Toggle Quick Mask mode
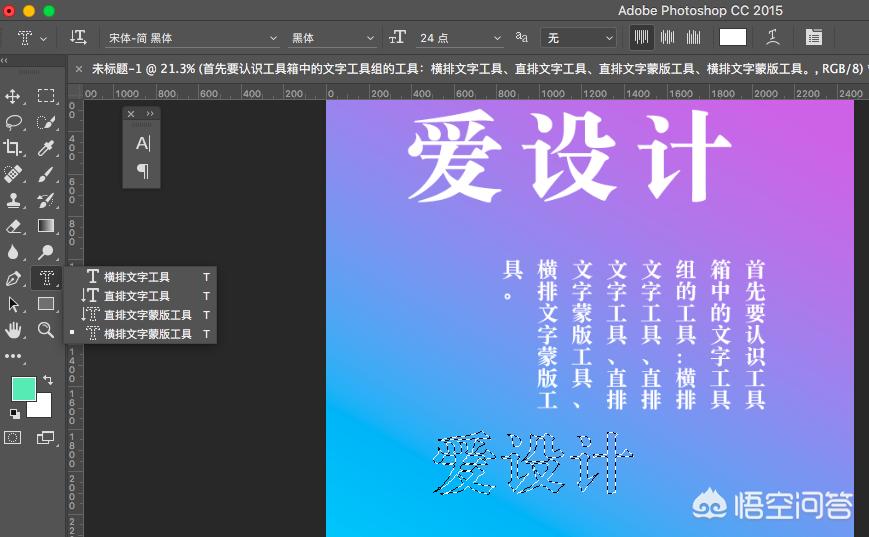This screenshot has width=869, height=537. 13,438
